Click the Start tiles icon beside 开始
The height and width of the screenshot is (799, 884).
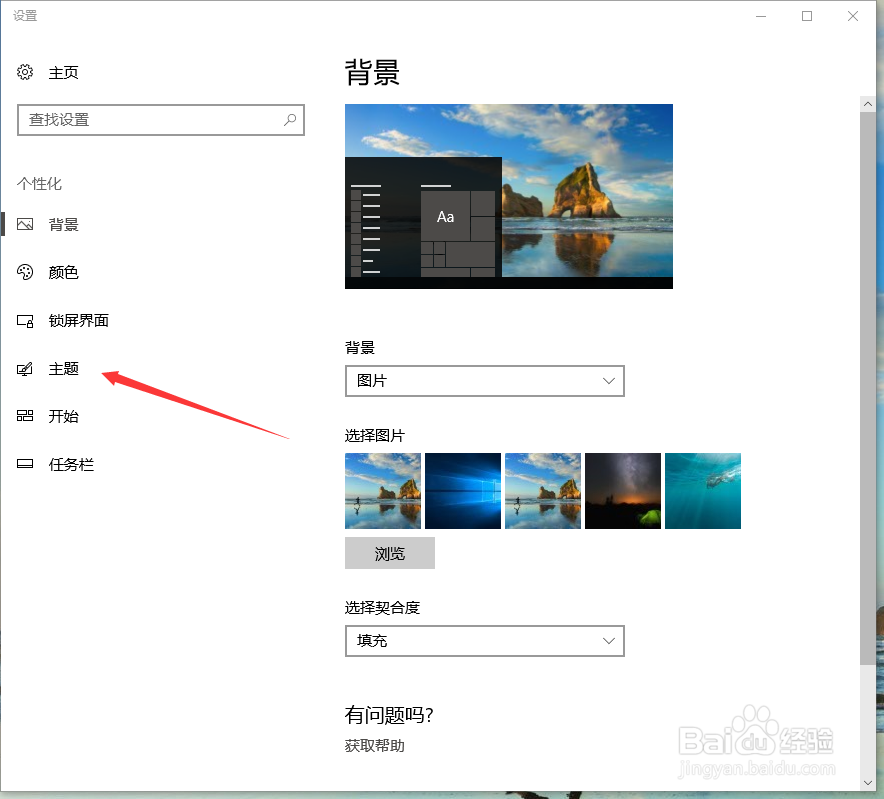tap(25, 416)
